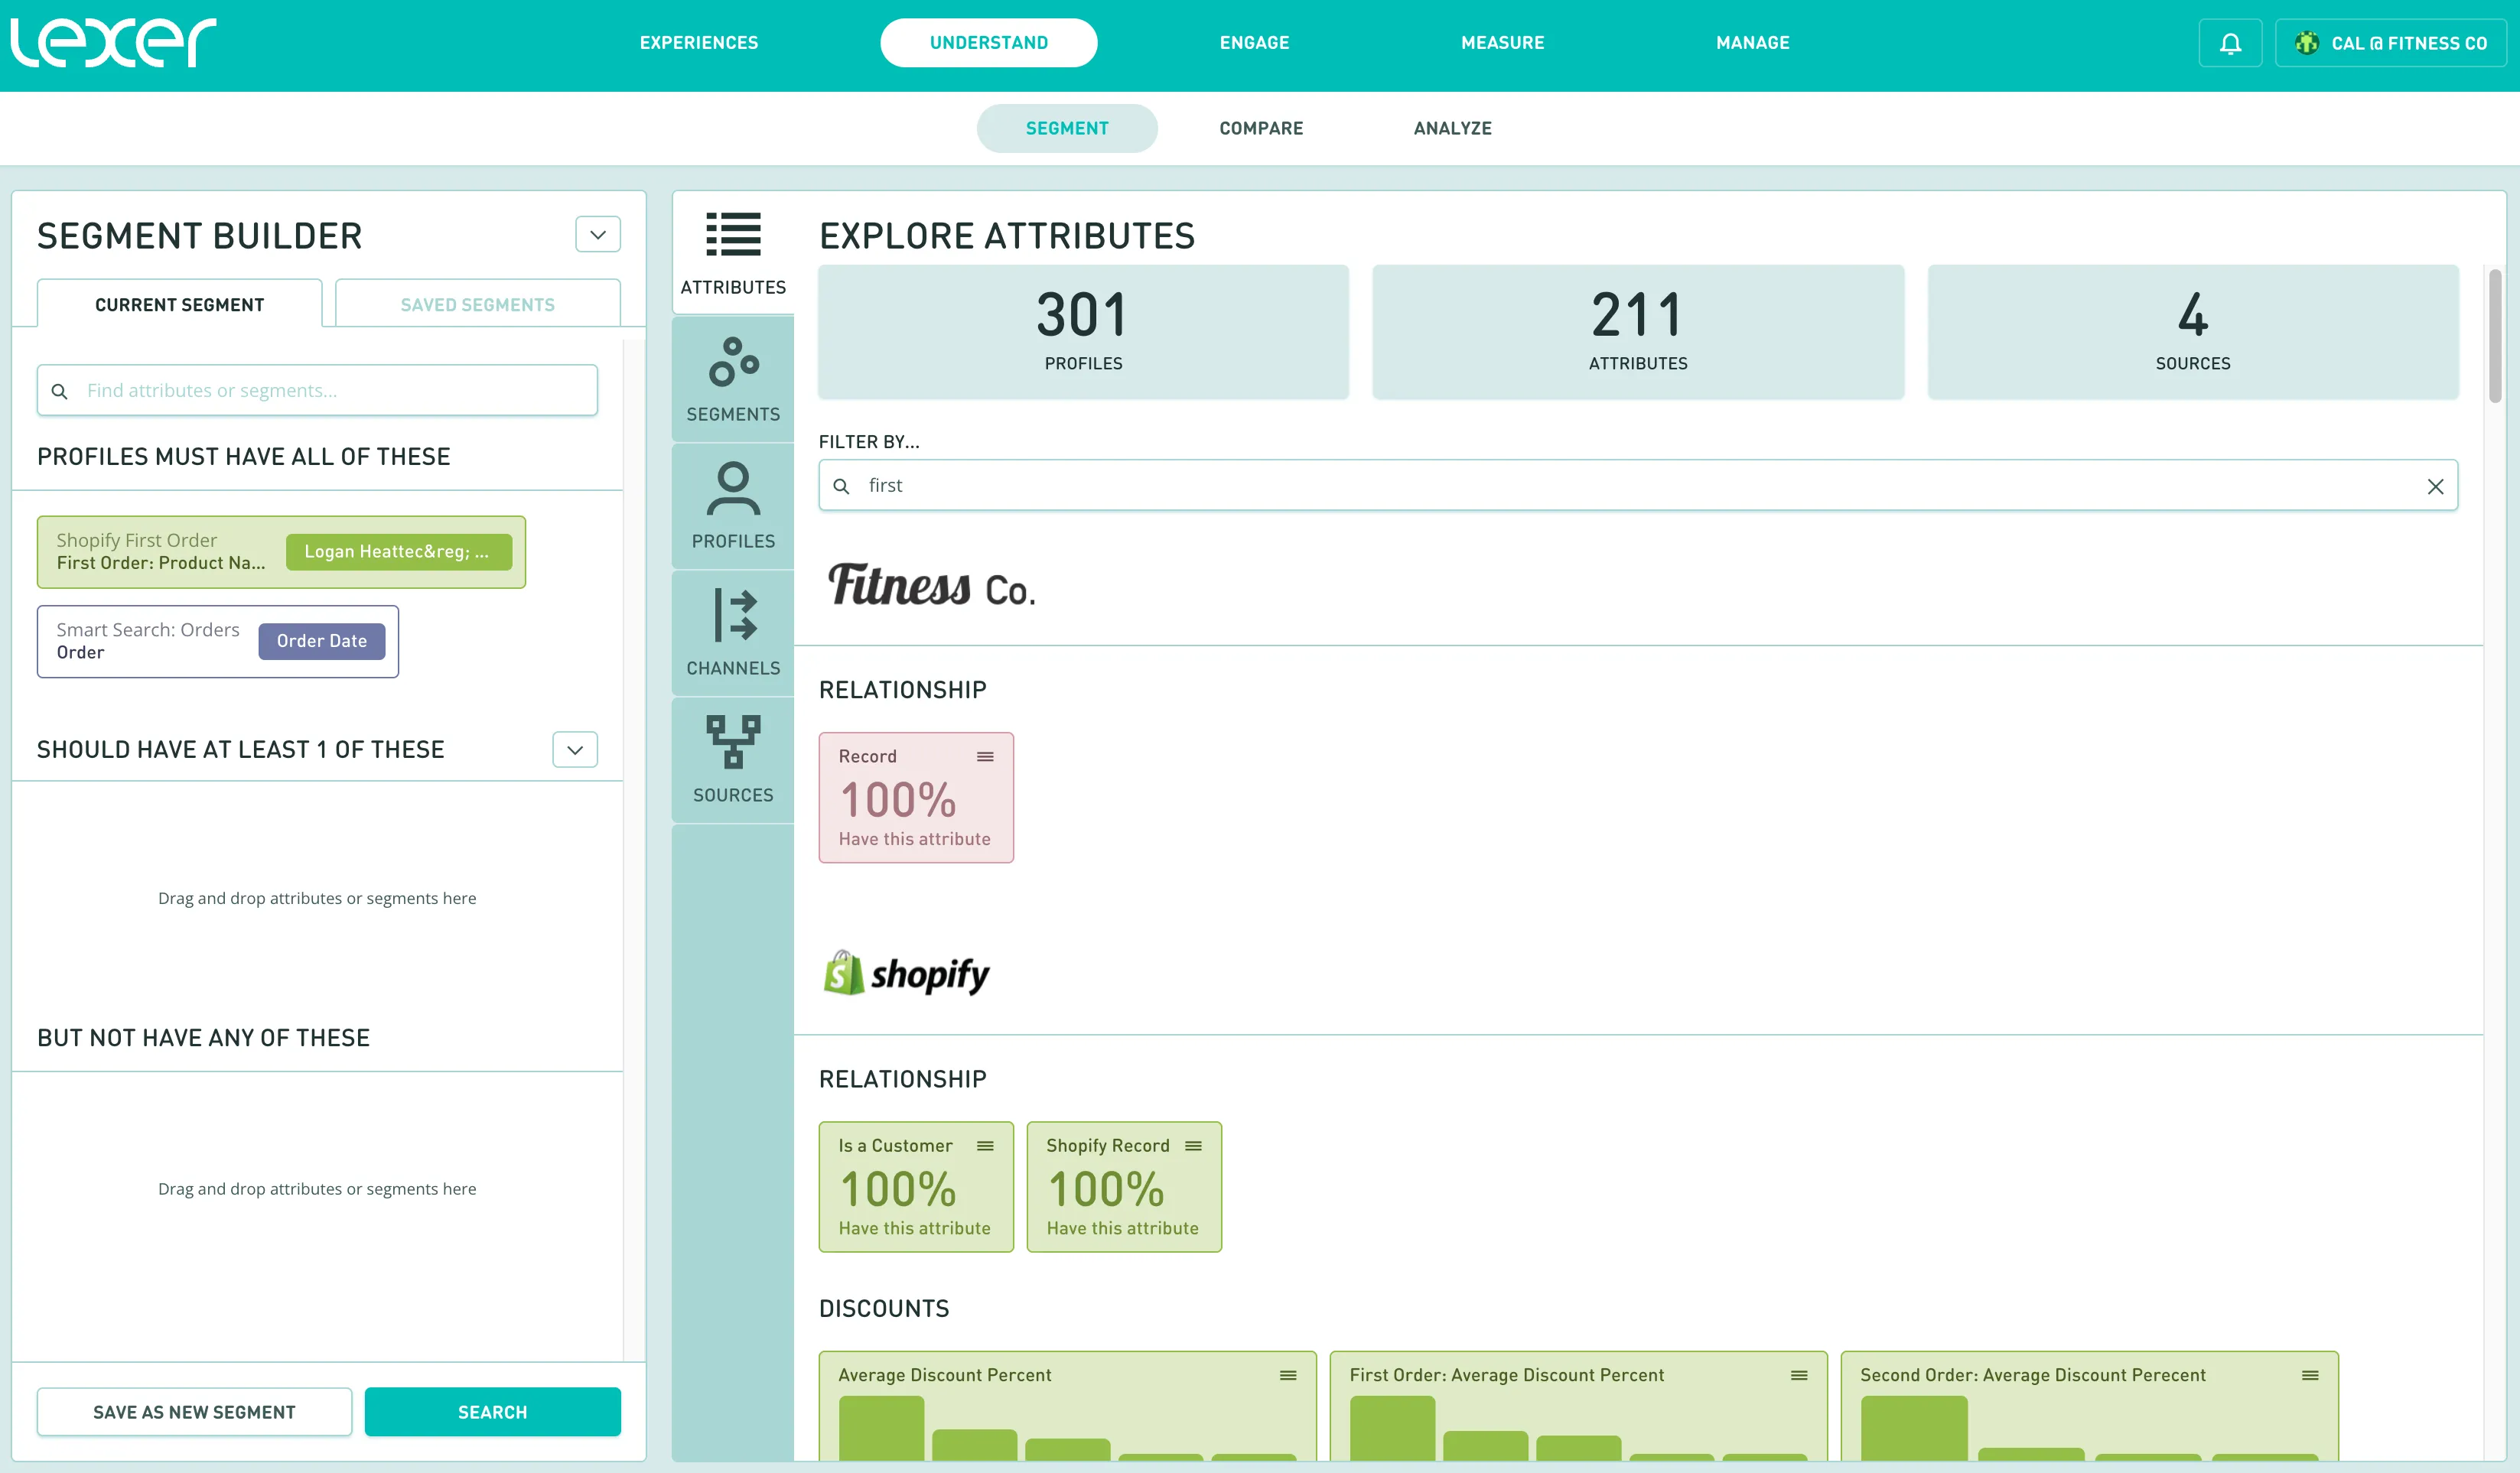Open the Record attribute card menu icon
Screen dimensions: 2520x1473
(985, 757)
